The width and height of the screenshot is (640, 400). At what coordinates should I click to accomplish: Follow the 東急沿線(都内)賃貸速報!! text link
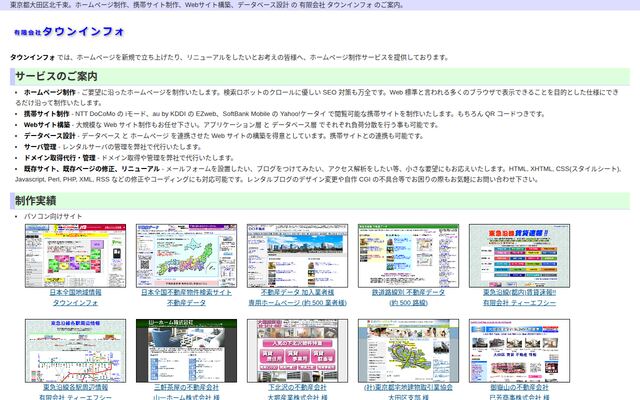520,292
